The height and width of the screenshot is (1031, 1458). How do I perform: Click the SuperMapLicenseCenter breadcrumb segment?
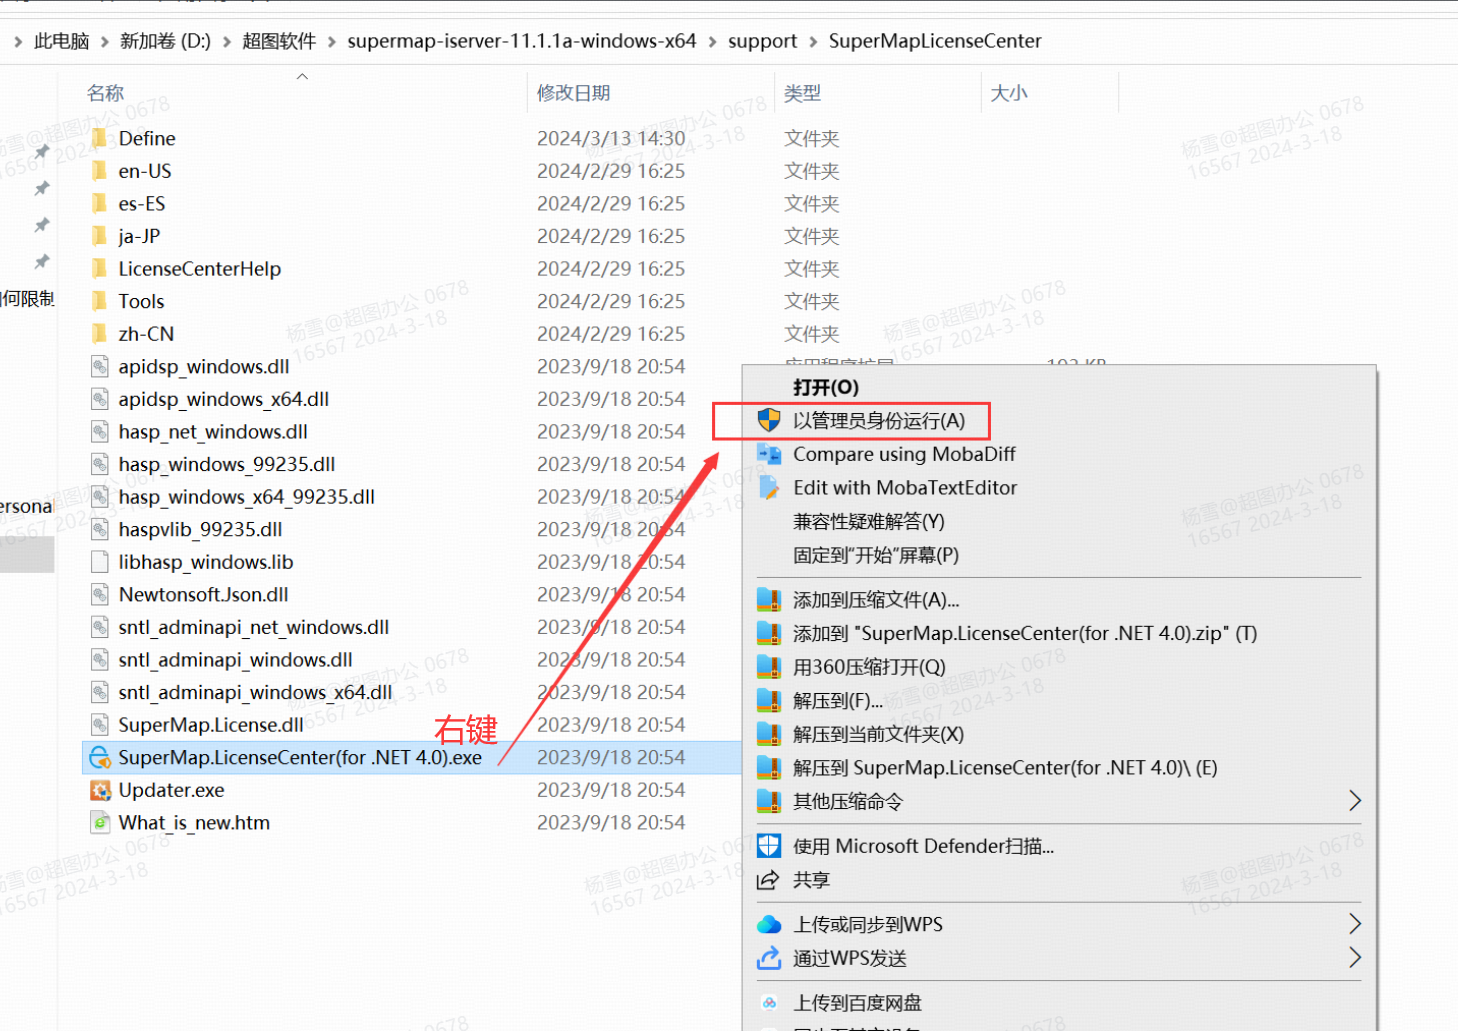coord(935,41)
